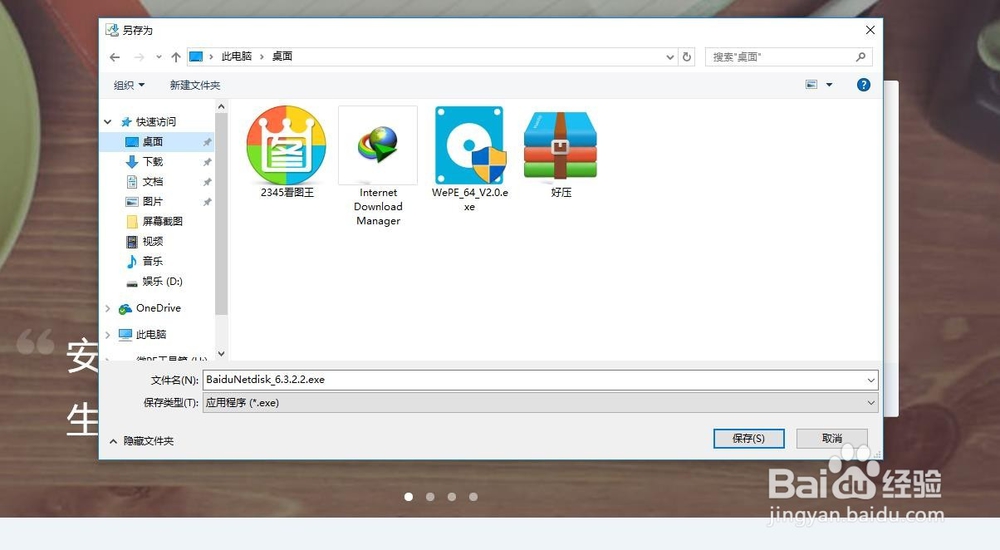This screenshot has height=550, width=1000.
Task: Click the 保存(S) button
Action: 749,438
